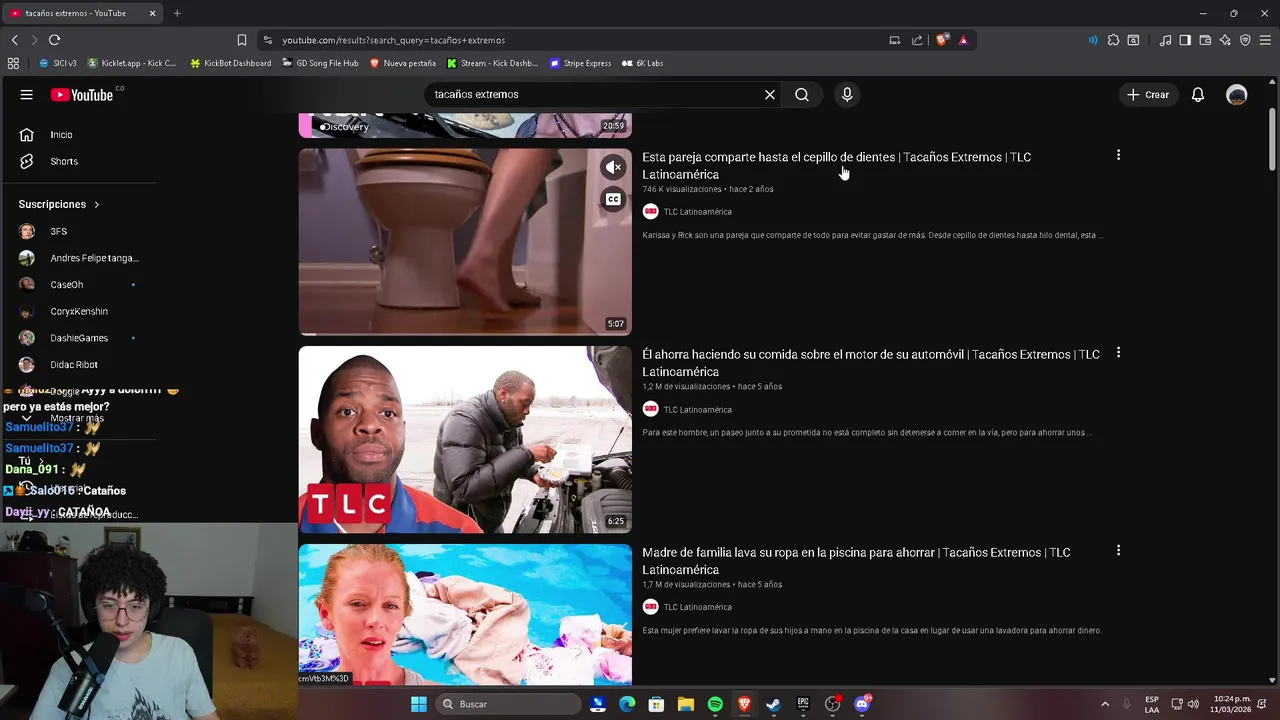The width and height of the screenshot is (1280, 720).
Task: Open Steam from the taskbar
Action: (x=773, y=704)
